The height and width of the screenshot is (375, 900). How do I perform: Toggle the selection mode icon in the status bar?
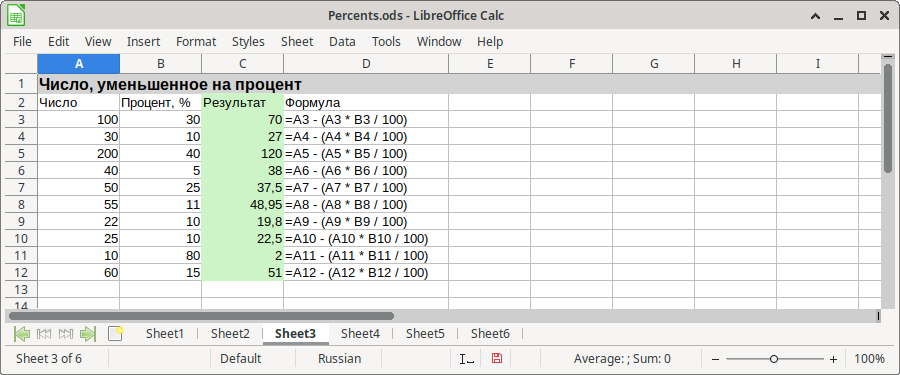467,359
